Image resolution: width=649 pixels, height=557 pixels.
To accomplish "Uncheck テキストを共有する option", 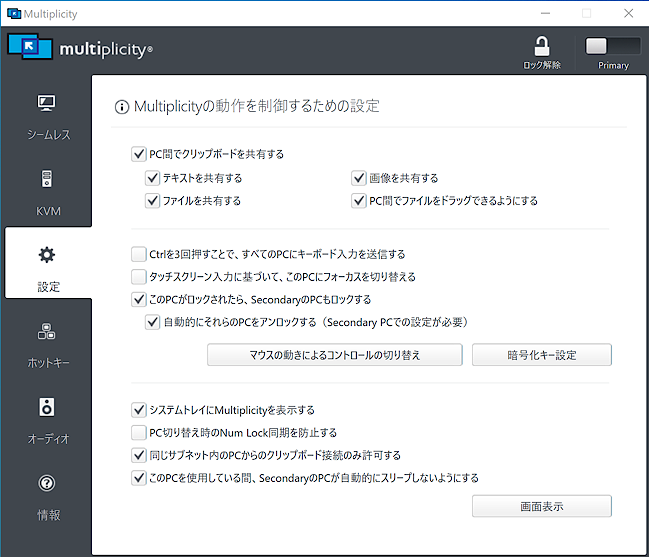I will click(152, 178).
